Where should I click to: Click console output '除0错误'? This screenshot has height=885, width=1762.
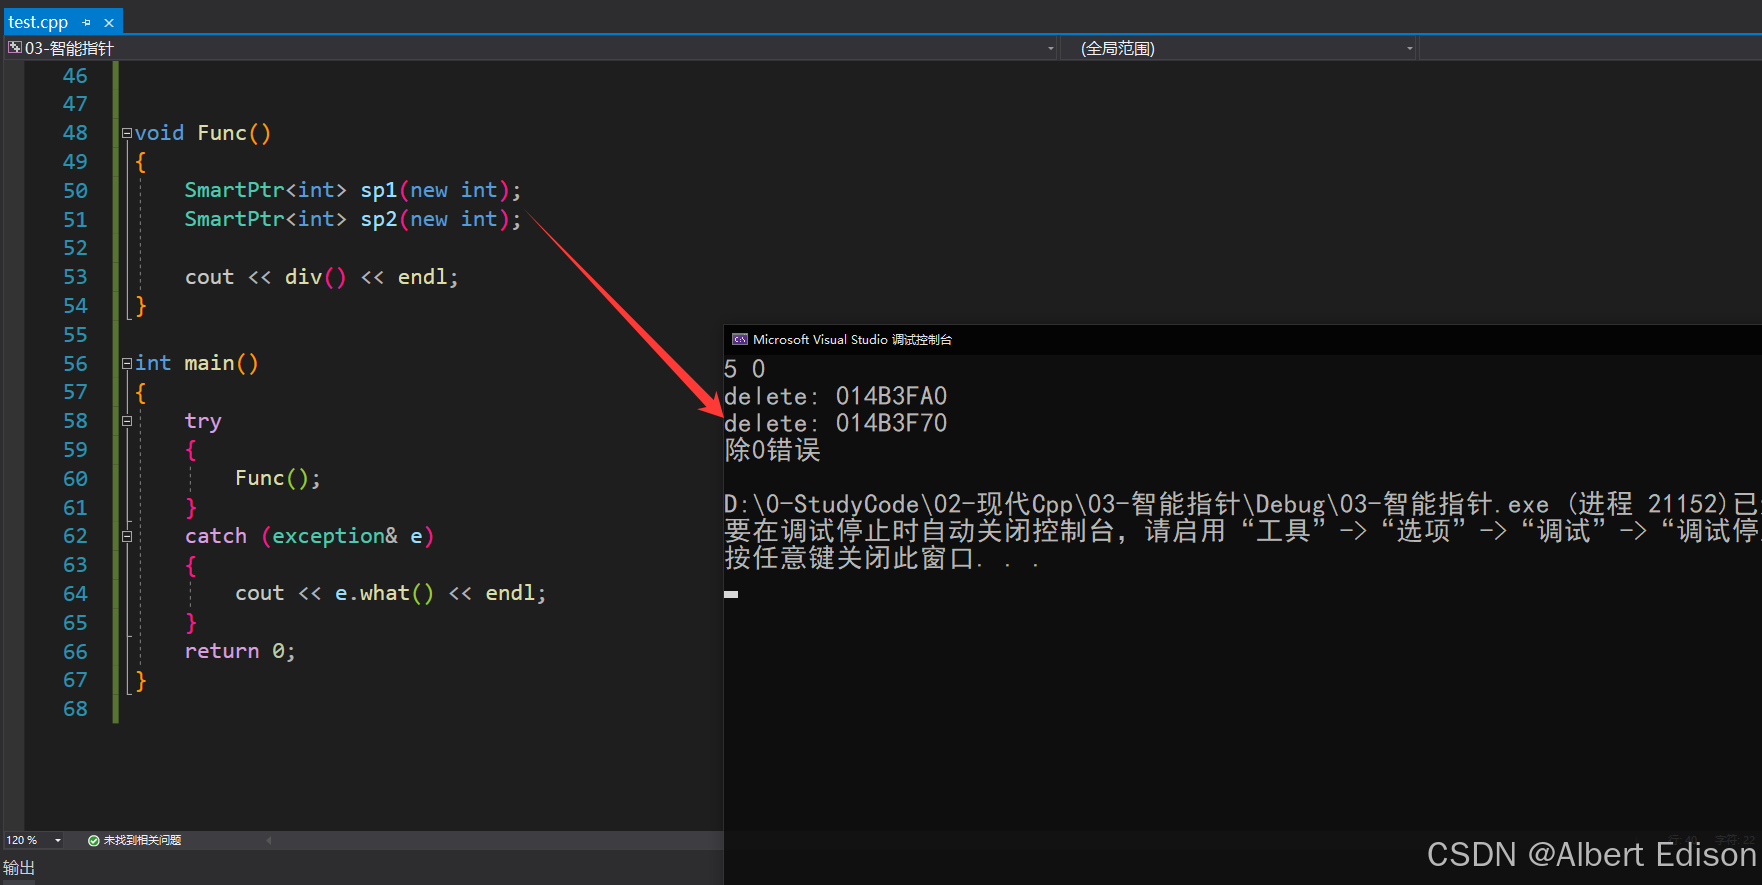coord(772,450)
